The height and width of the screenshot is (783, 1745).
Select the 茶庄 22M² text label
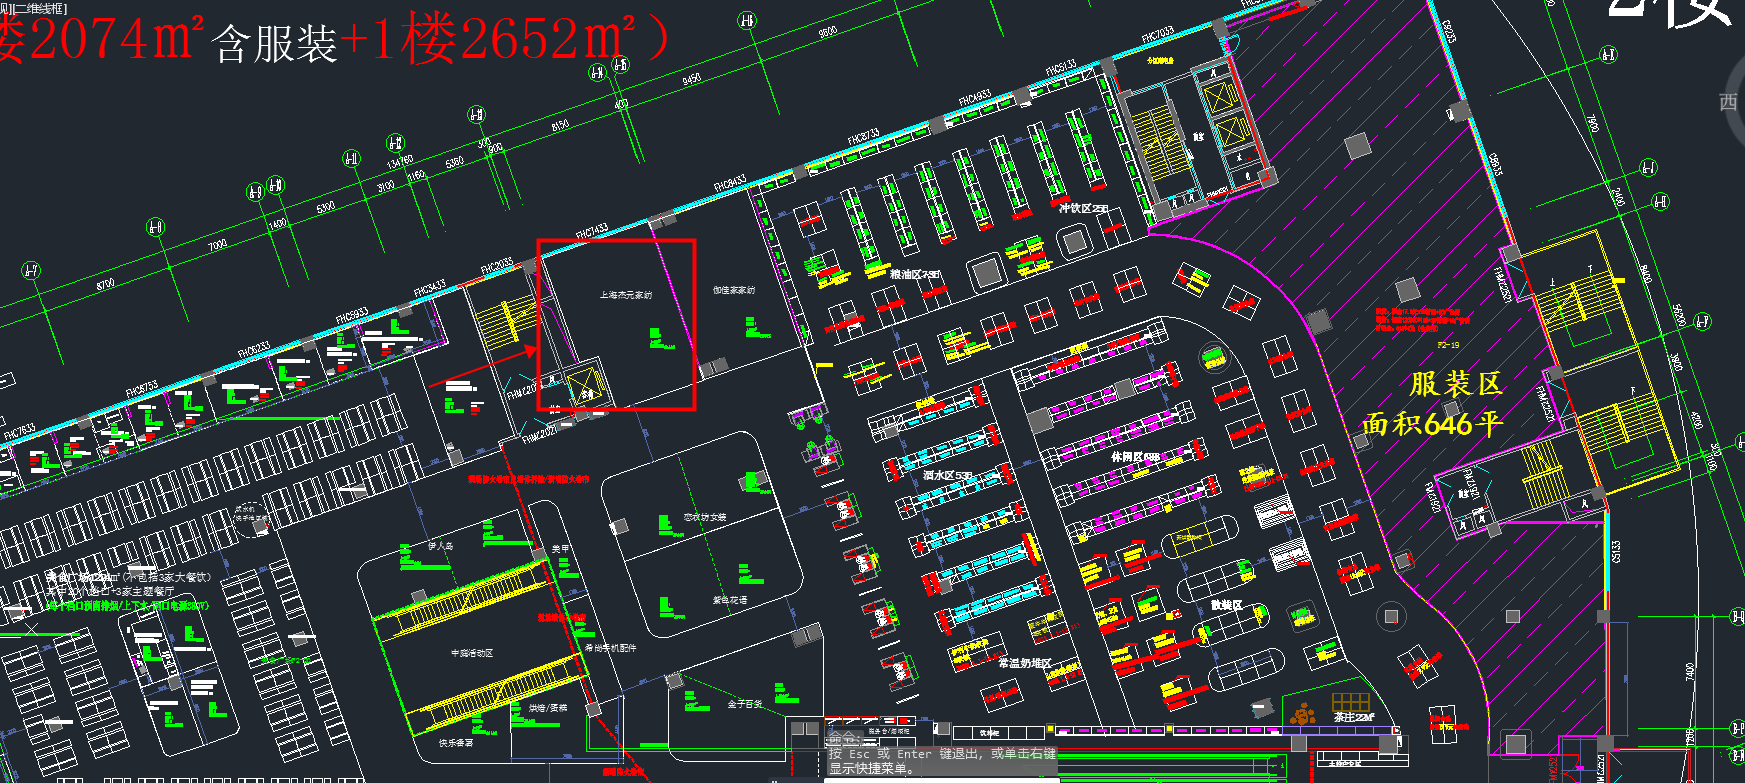pos(1353,717)
